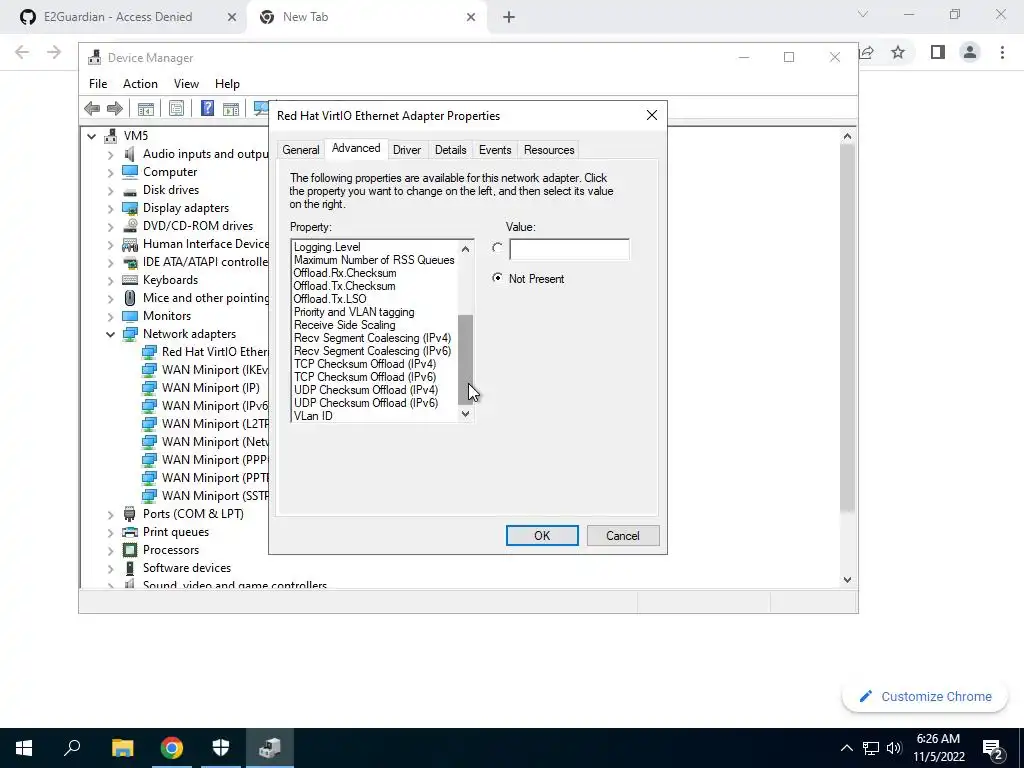Open File Explorer from taskbar

pyautogui.click(x=122, y=748)
